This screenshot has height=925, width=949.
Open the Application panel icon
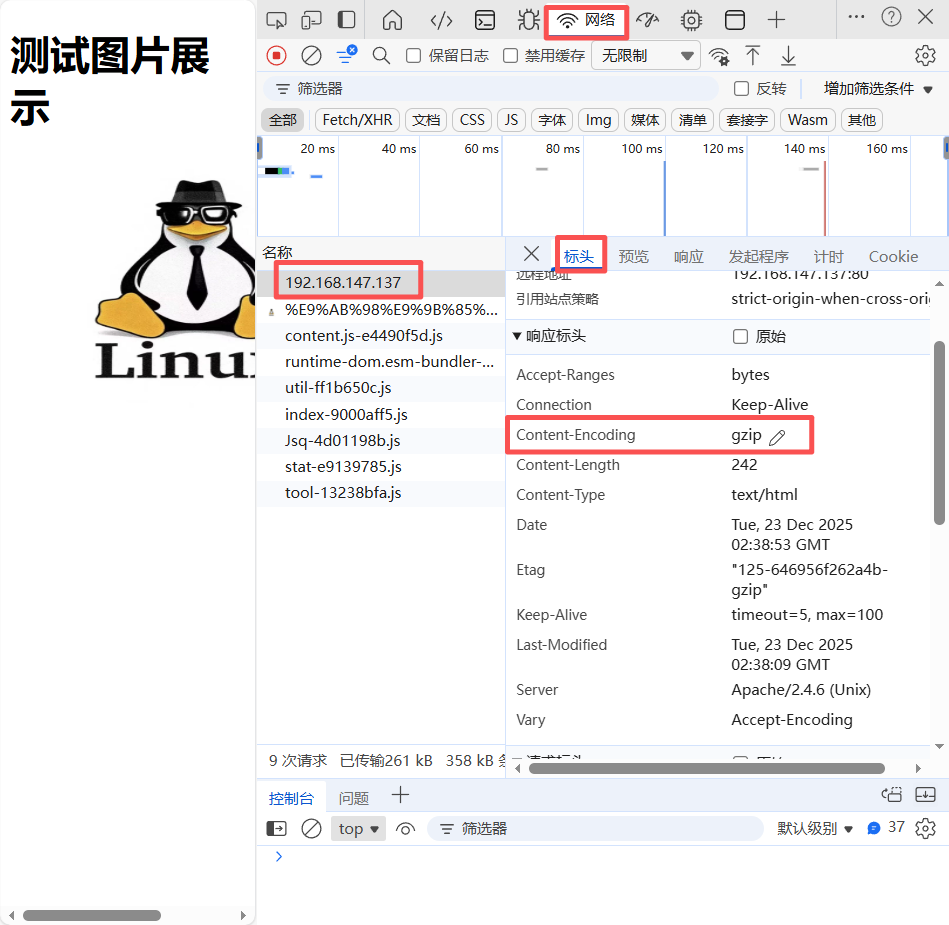(735, 20)
